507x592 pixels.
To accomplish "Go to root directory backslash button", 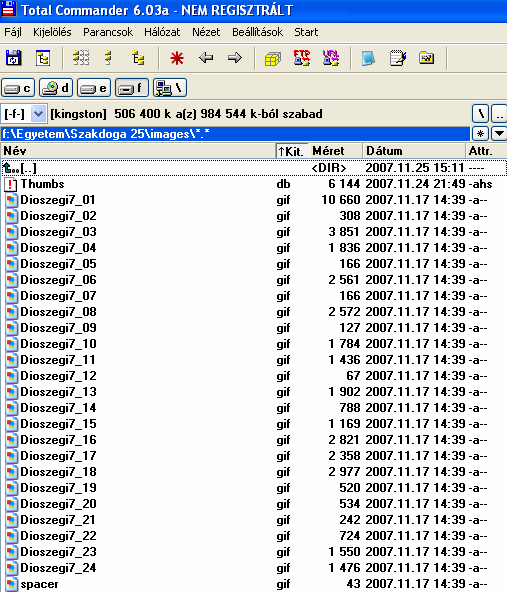I will click(x=481, y=114).
